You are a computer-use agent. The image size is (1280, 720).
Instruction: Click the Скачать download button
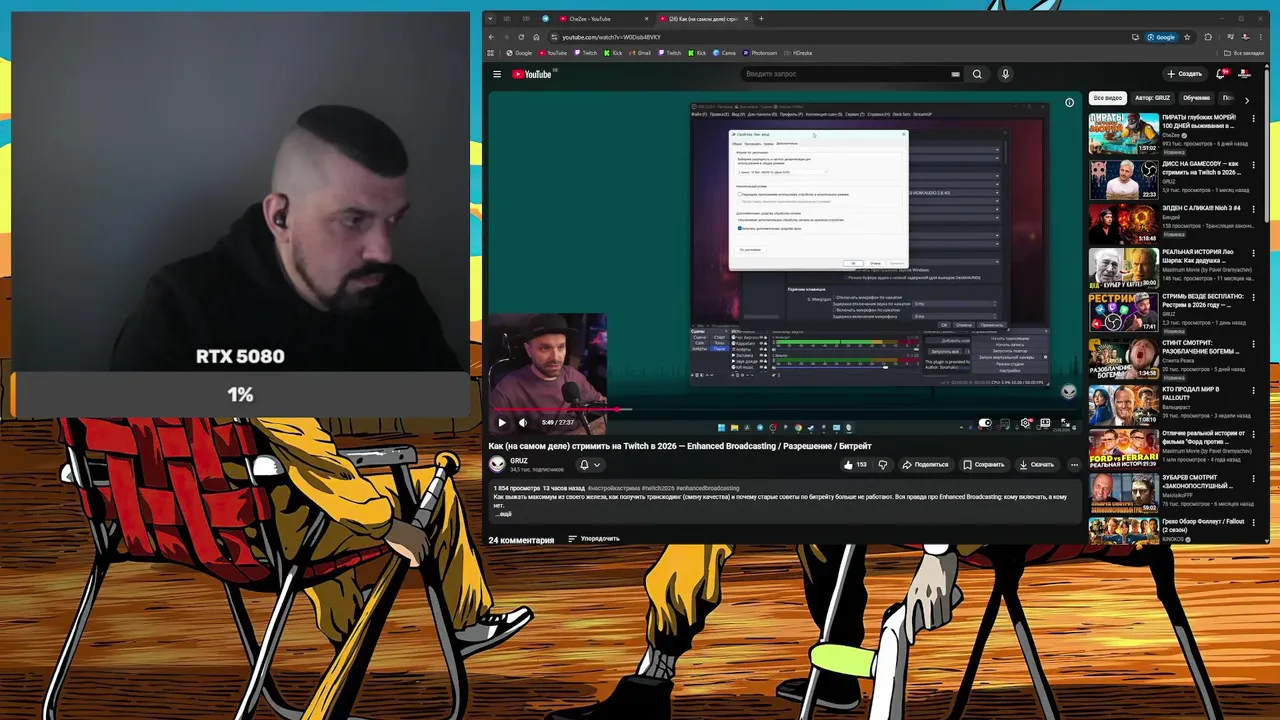point(1036,464)
